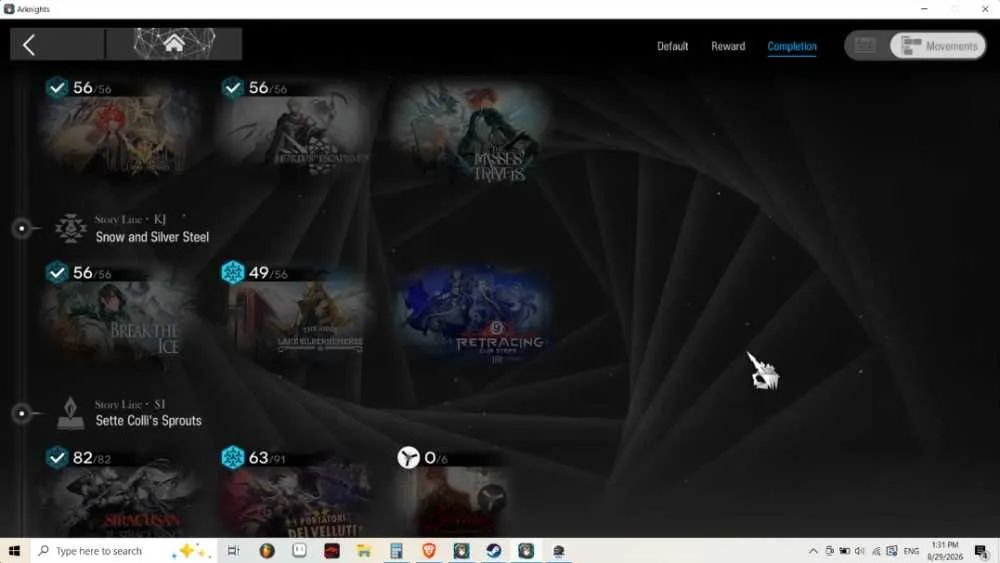Select the timeline node beside Snow and Silver Steel
Viewport: 1000px width, 563px height.
pyautogui.click(x=22, y=228)
